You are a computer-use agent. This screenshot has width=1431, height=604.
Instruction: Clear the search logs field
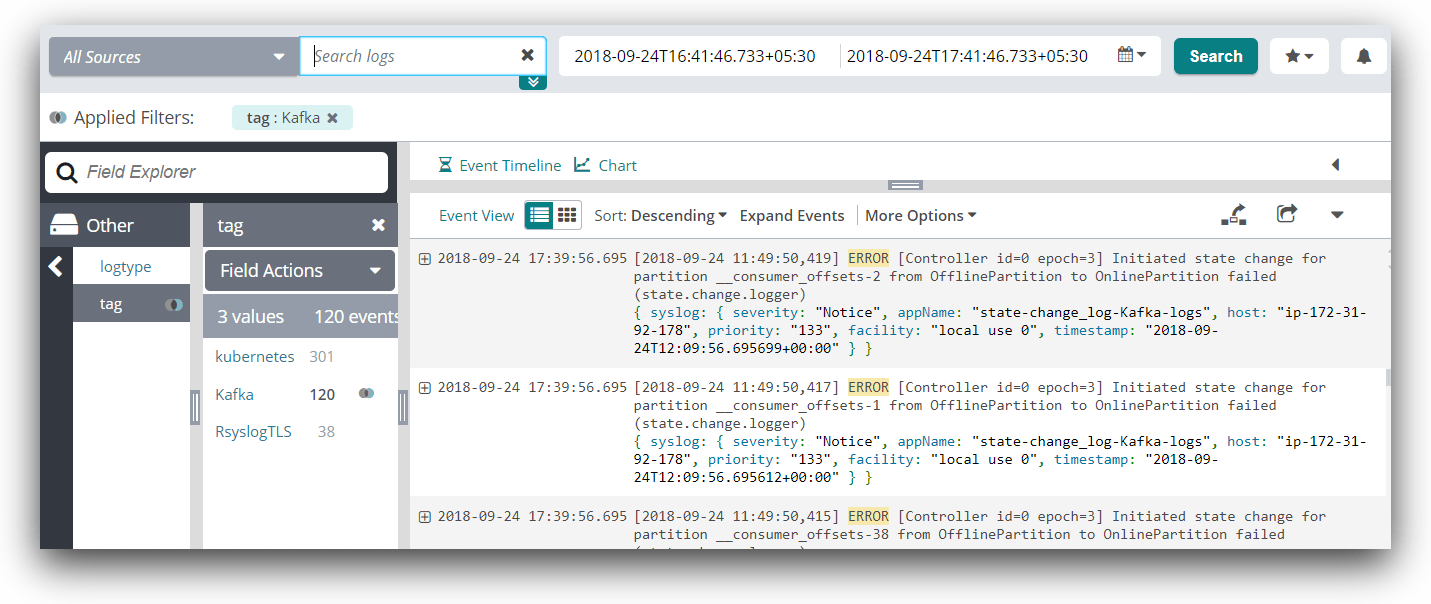pyautogui.click(x=527, y=56)
